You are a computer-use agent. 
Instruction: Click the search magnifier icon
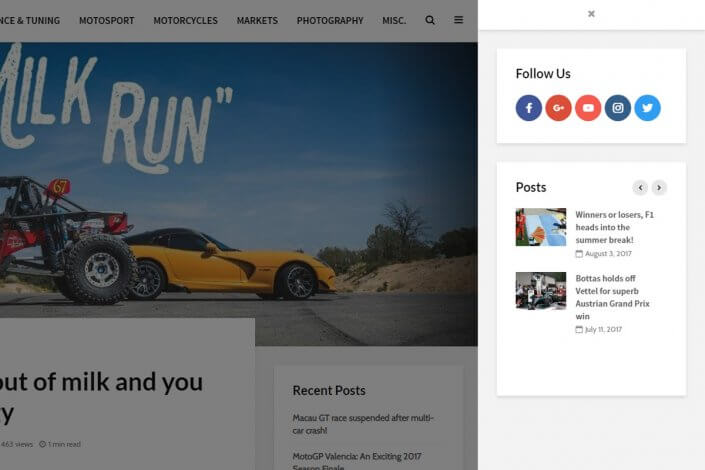point(430,20)
